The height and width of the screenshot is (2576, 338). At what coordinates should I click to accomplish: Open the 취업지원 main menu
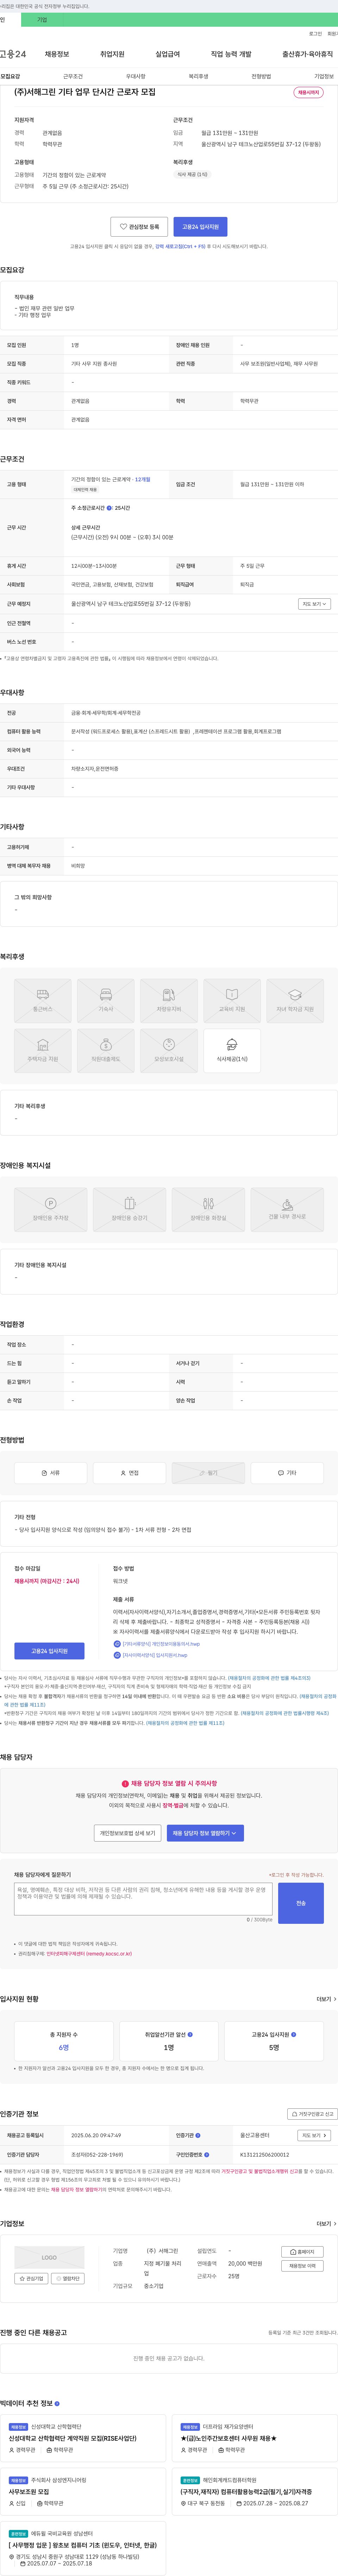coord(112,54)
